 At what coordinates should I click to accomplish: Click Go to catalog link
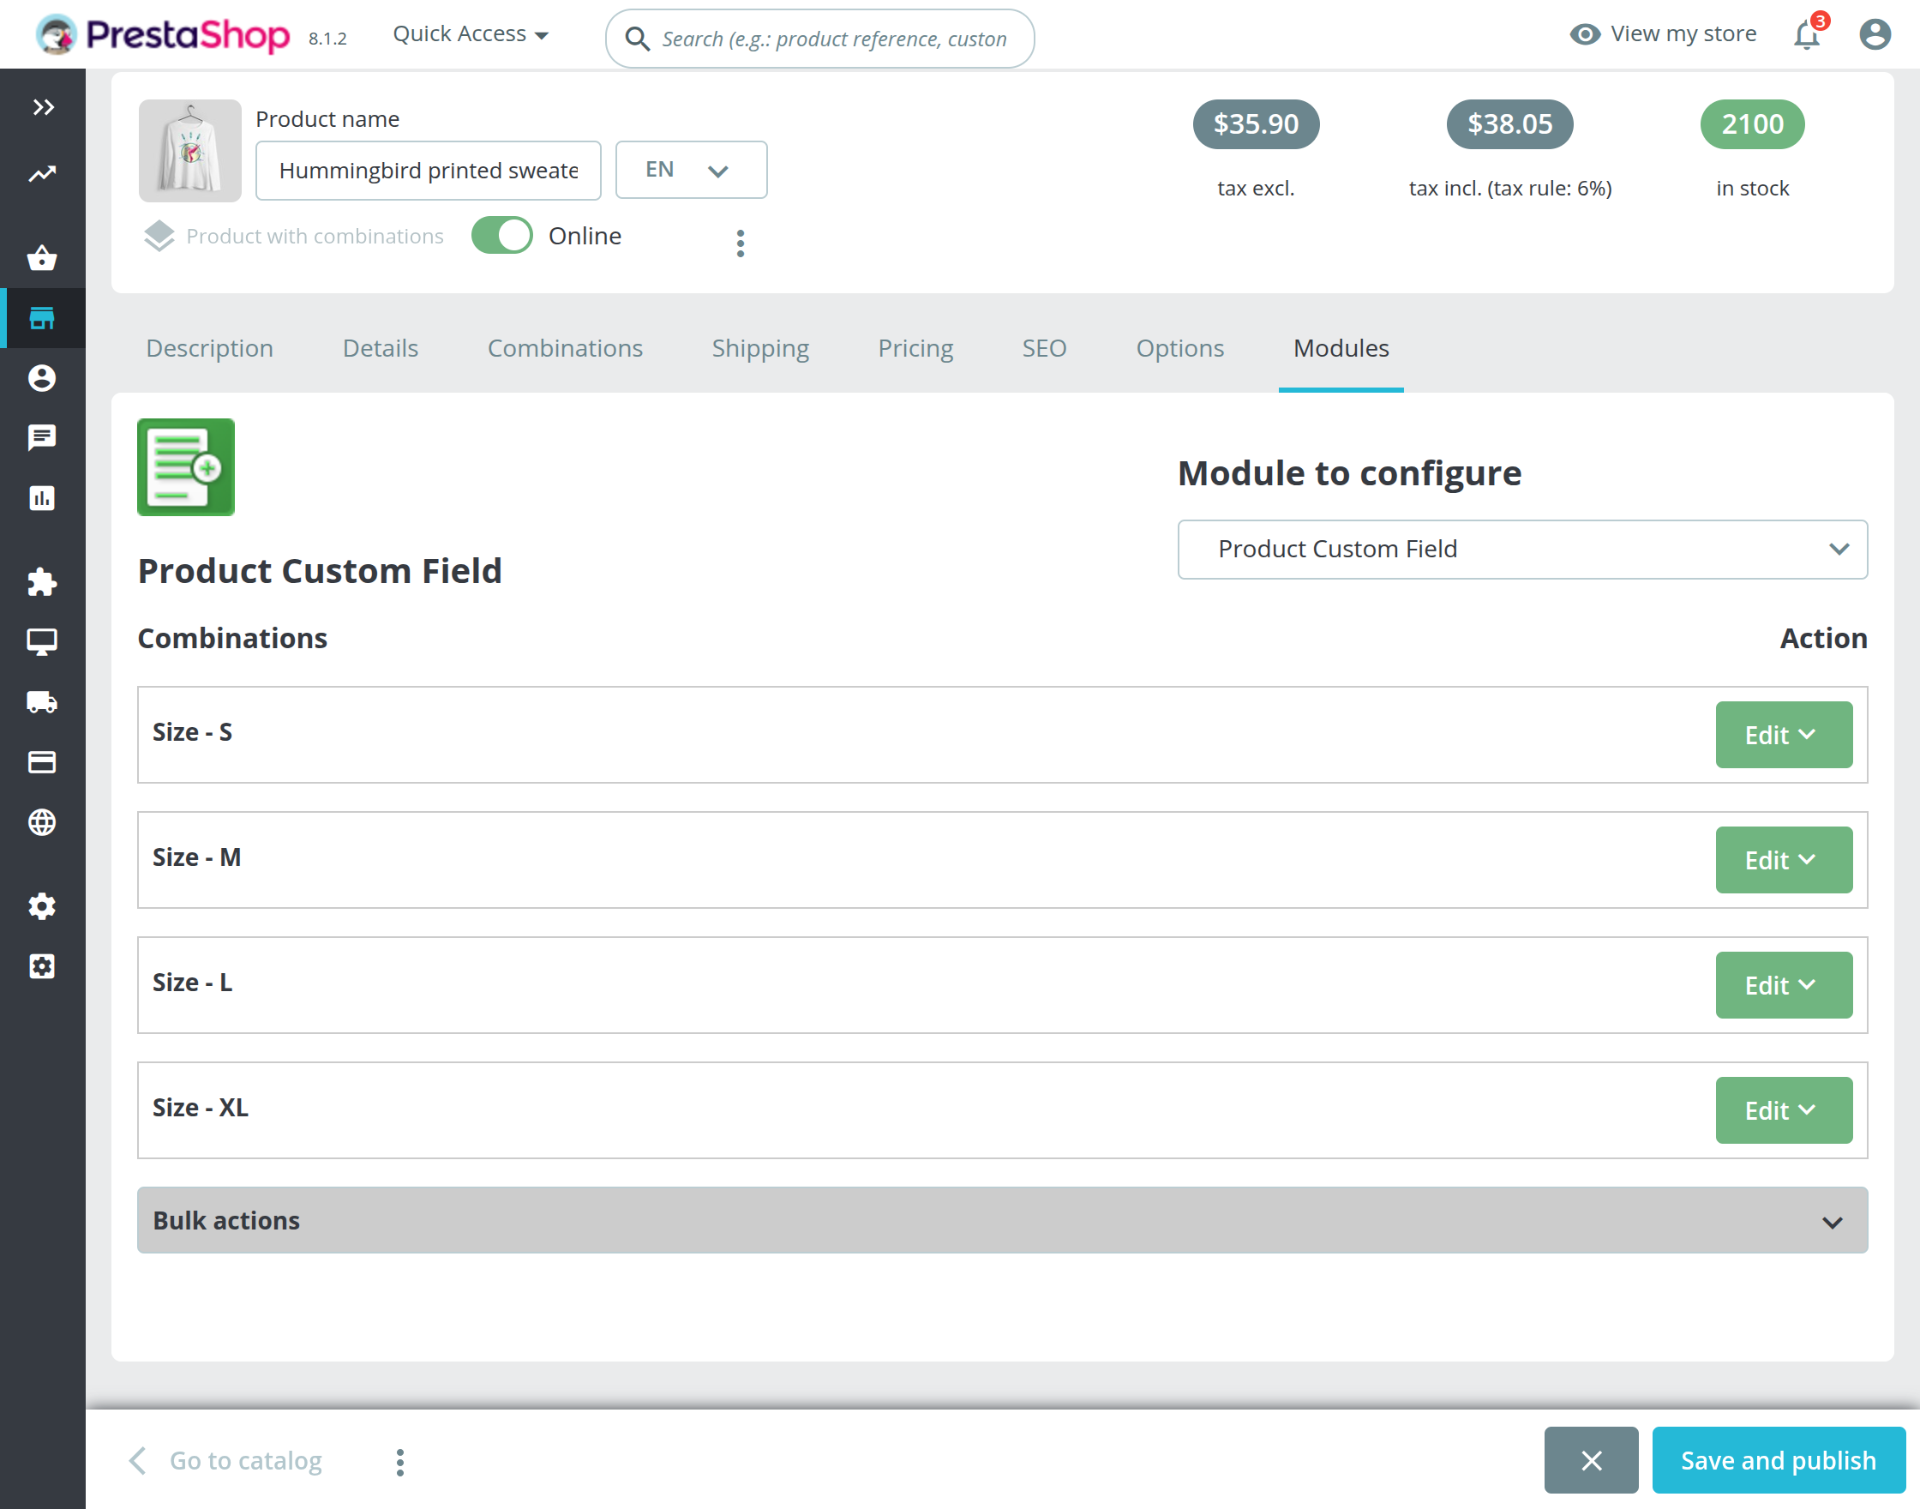point(245,1460)
